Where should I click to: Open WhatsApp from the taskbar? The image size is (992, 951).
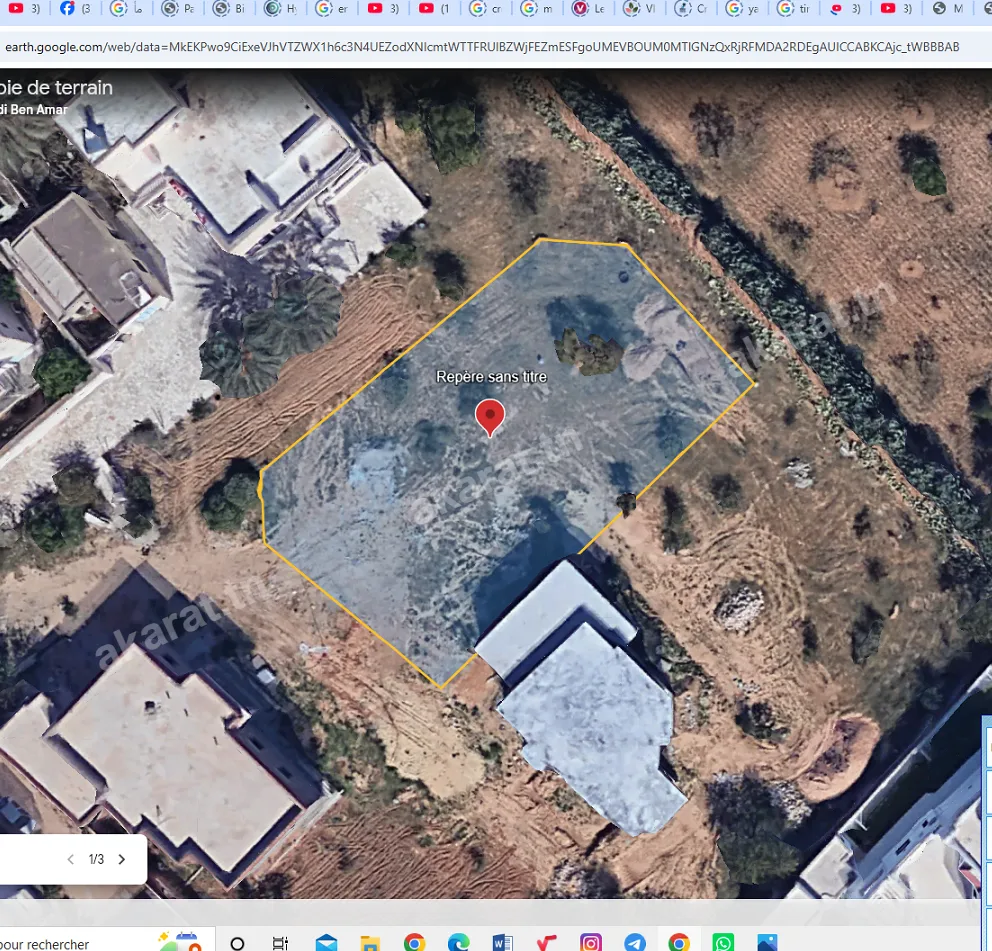[723, 943]
